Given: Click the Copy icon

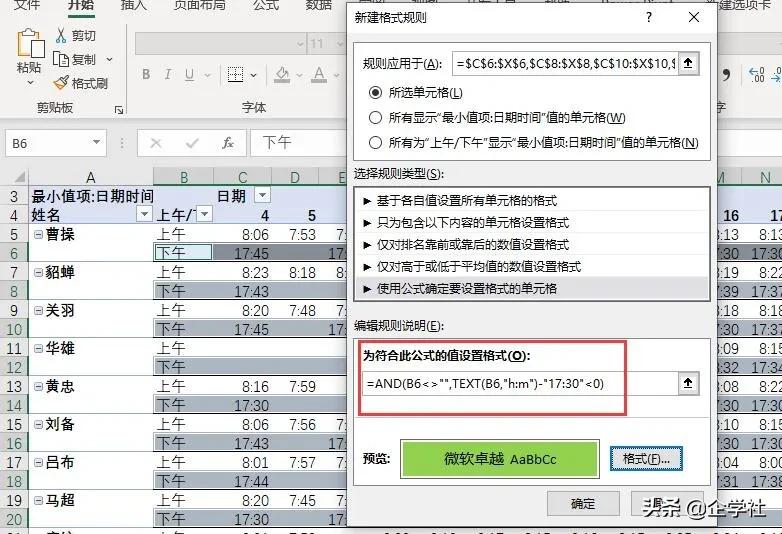Looking at the screenshot, I should tap(61, 59).
